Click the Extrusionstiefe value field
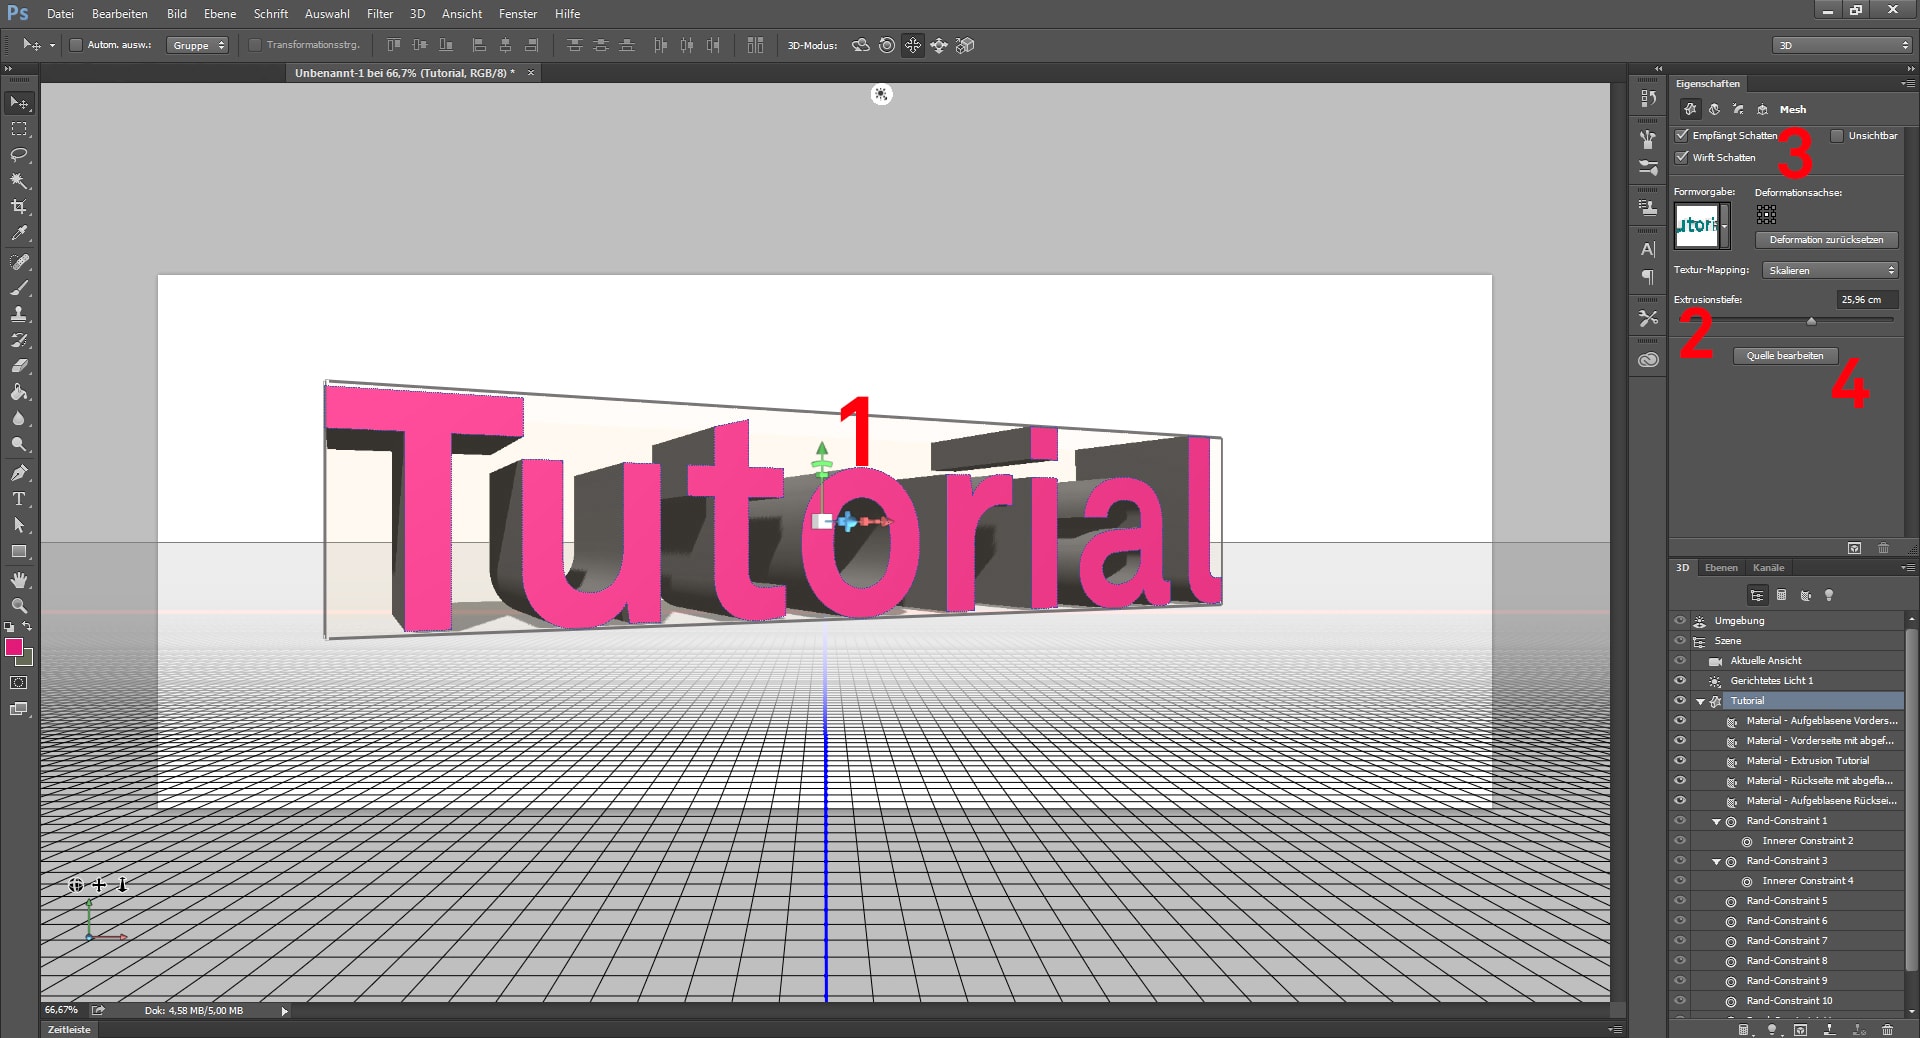Viewport: 1920px width, 1038px height. pos(1865,300)
